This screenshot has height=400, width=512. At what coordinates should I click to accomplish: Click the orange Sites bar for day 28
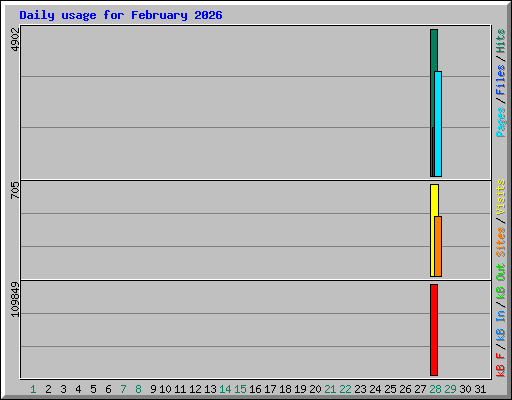(x=438, y=246)
